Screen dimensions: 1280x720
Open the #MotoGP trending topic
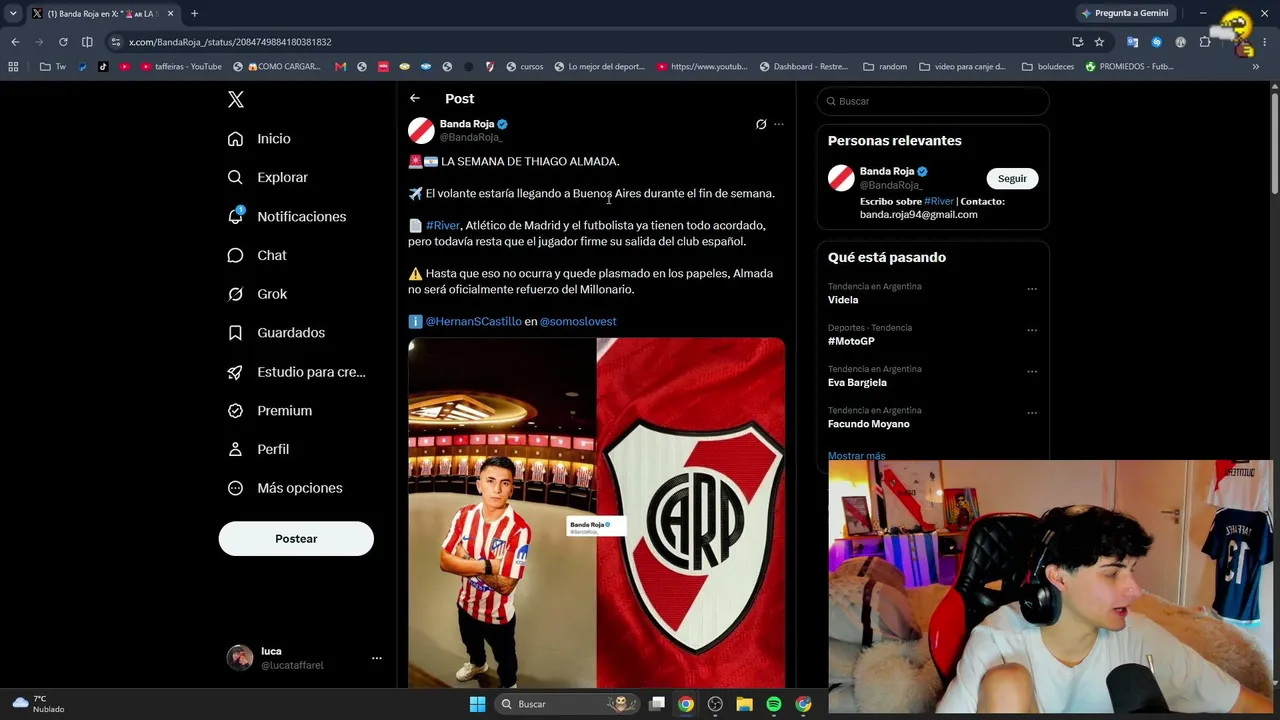point(851,341)
